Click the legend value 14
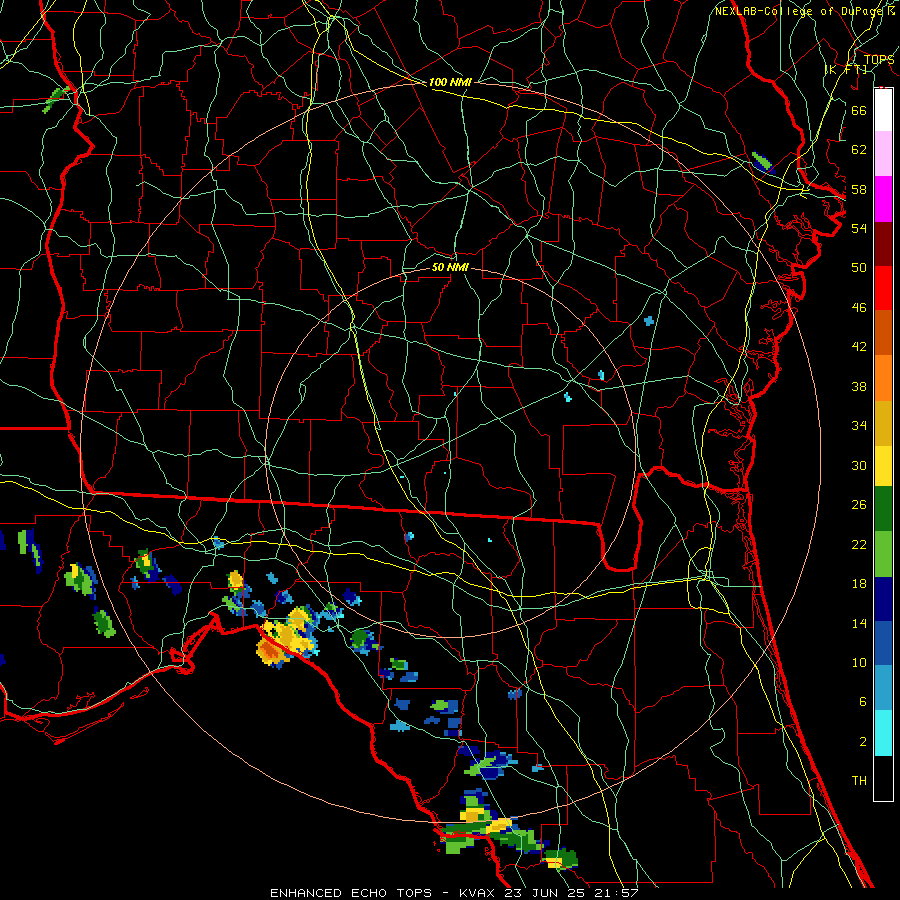This screenshot has height=900, width=900. click(859, 623)
